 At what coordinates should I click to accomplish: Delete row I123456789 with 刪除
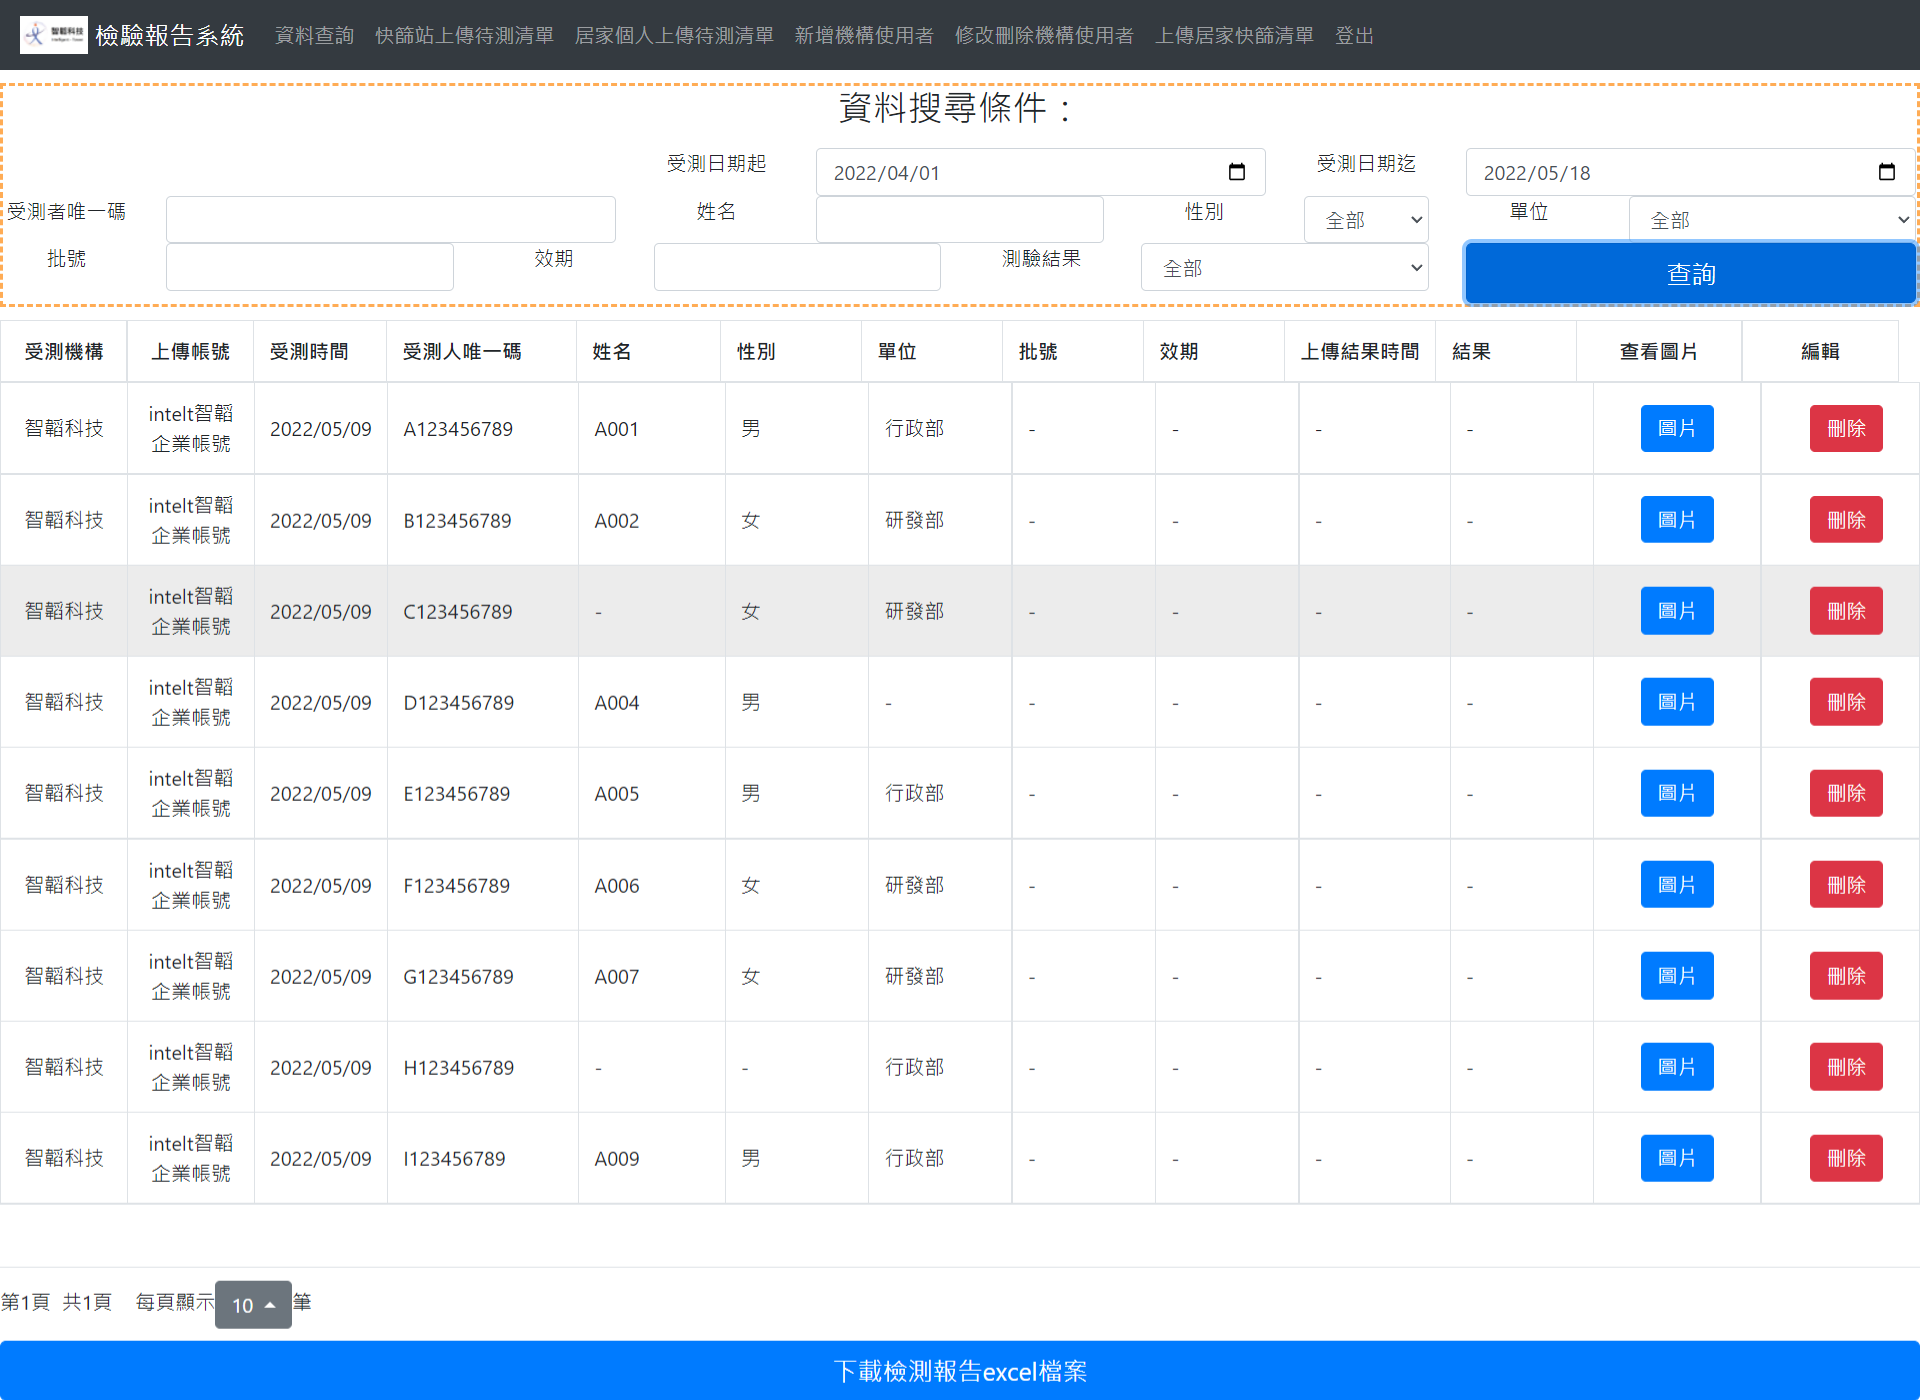coord(1846,1158)
